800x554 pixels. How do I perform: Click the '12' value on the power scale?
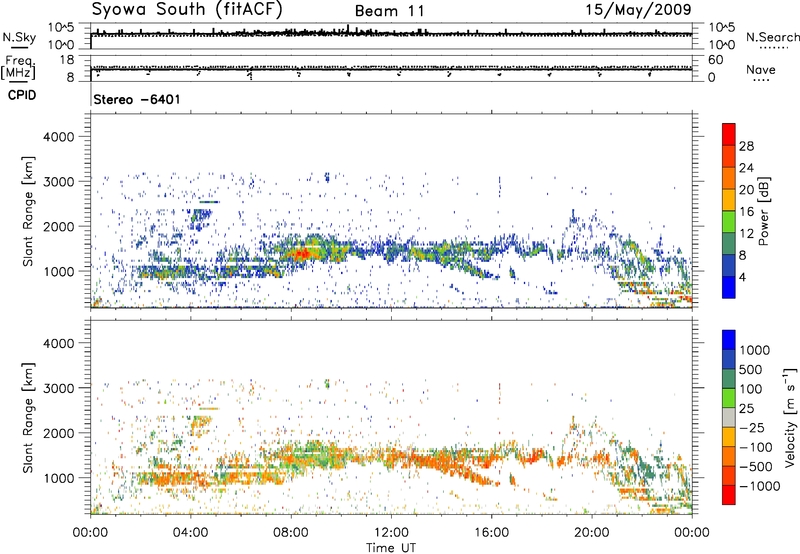pyautogui.click(x=746, y=234)
